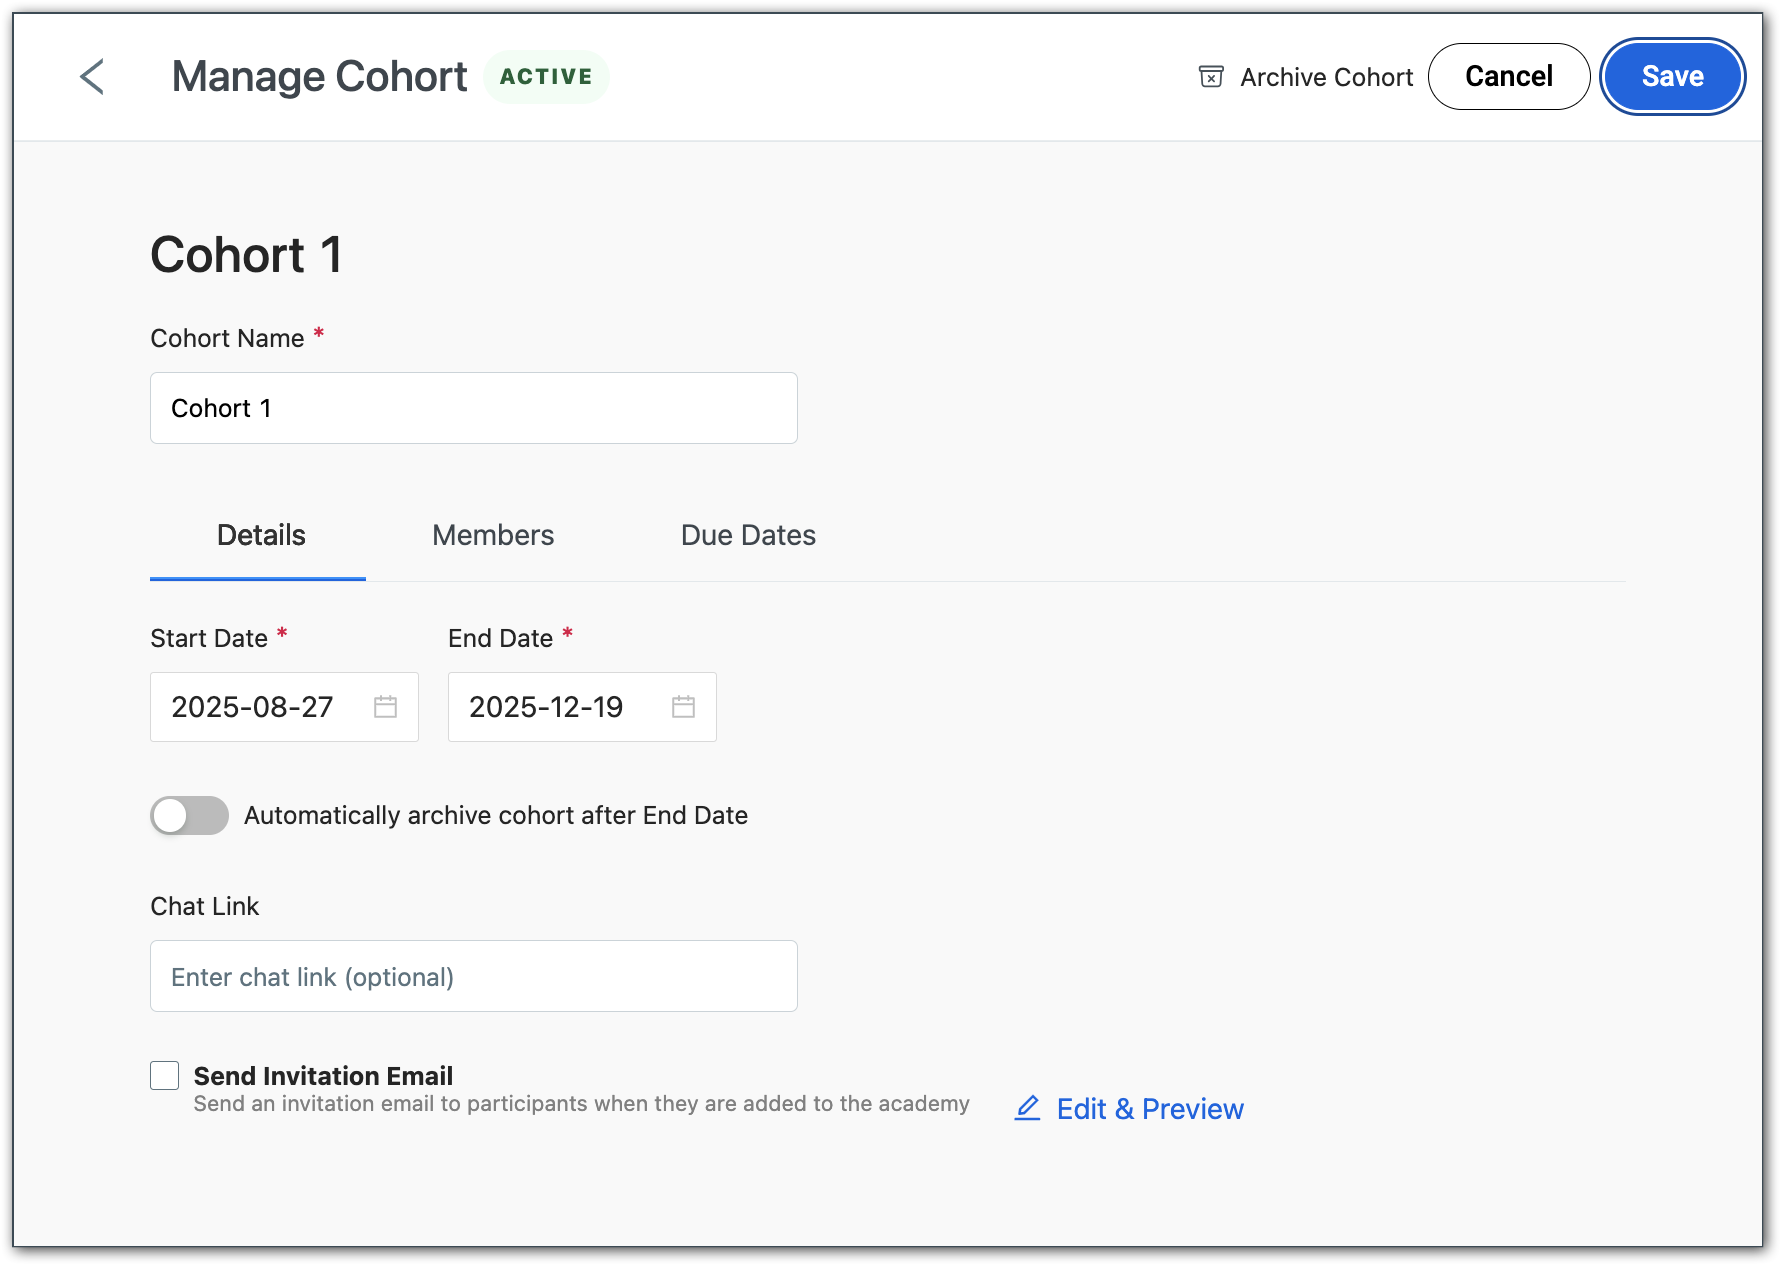Viewport: 1780px width, 1264px height.
Task: Click inside the Cohort Name field
Action: pos(473,408)
